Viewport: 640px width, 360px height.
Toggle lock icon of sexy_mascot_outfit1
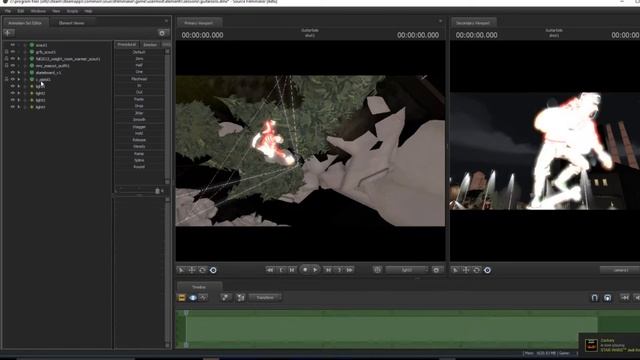(6, 65)
